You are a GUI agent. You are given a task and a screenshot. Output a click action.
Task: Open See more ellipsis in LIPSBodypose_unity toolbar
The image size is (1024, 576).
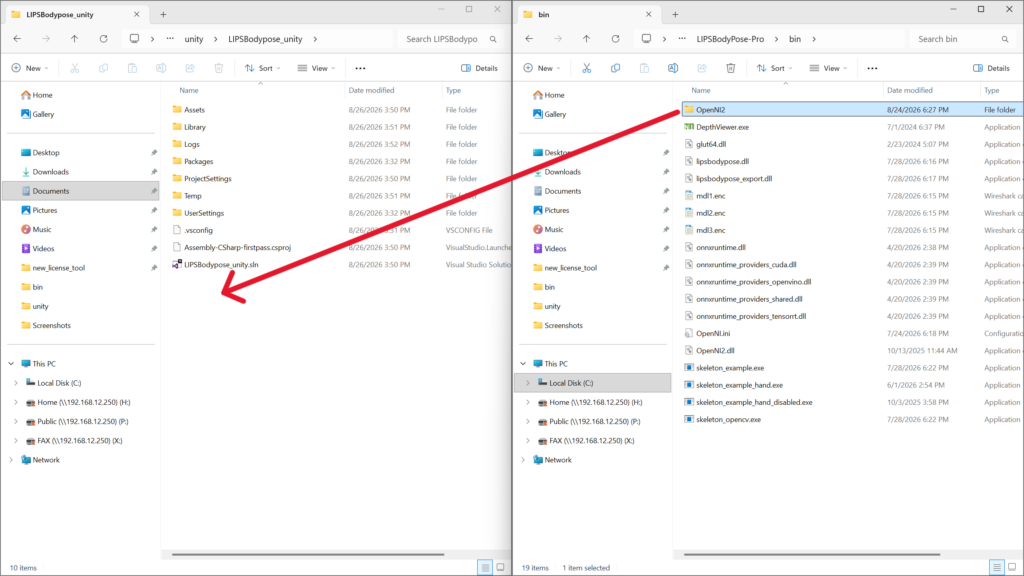click(360, 68)
